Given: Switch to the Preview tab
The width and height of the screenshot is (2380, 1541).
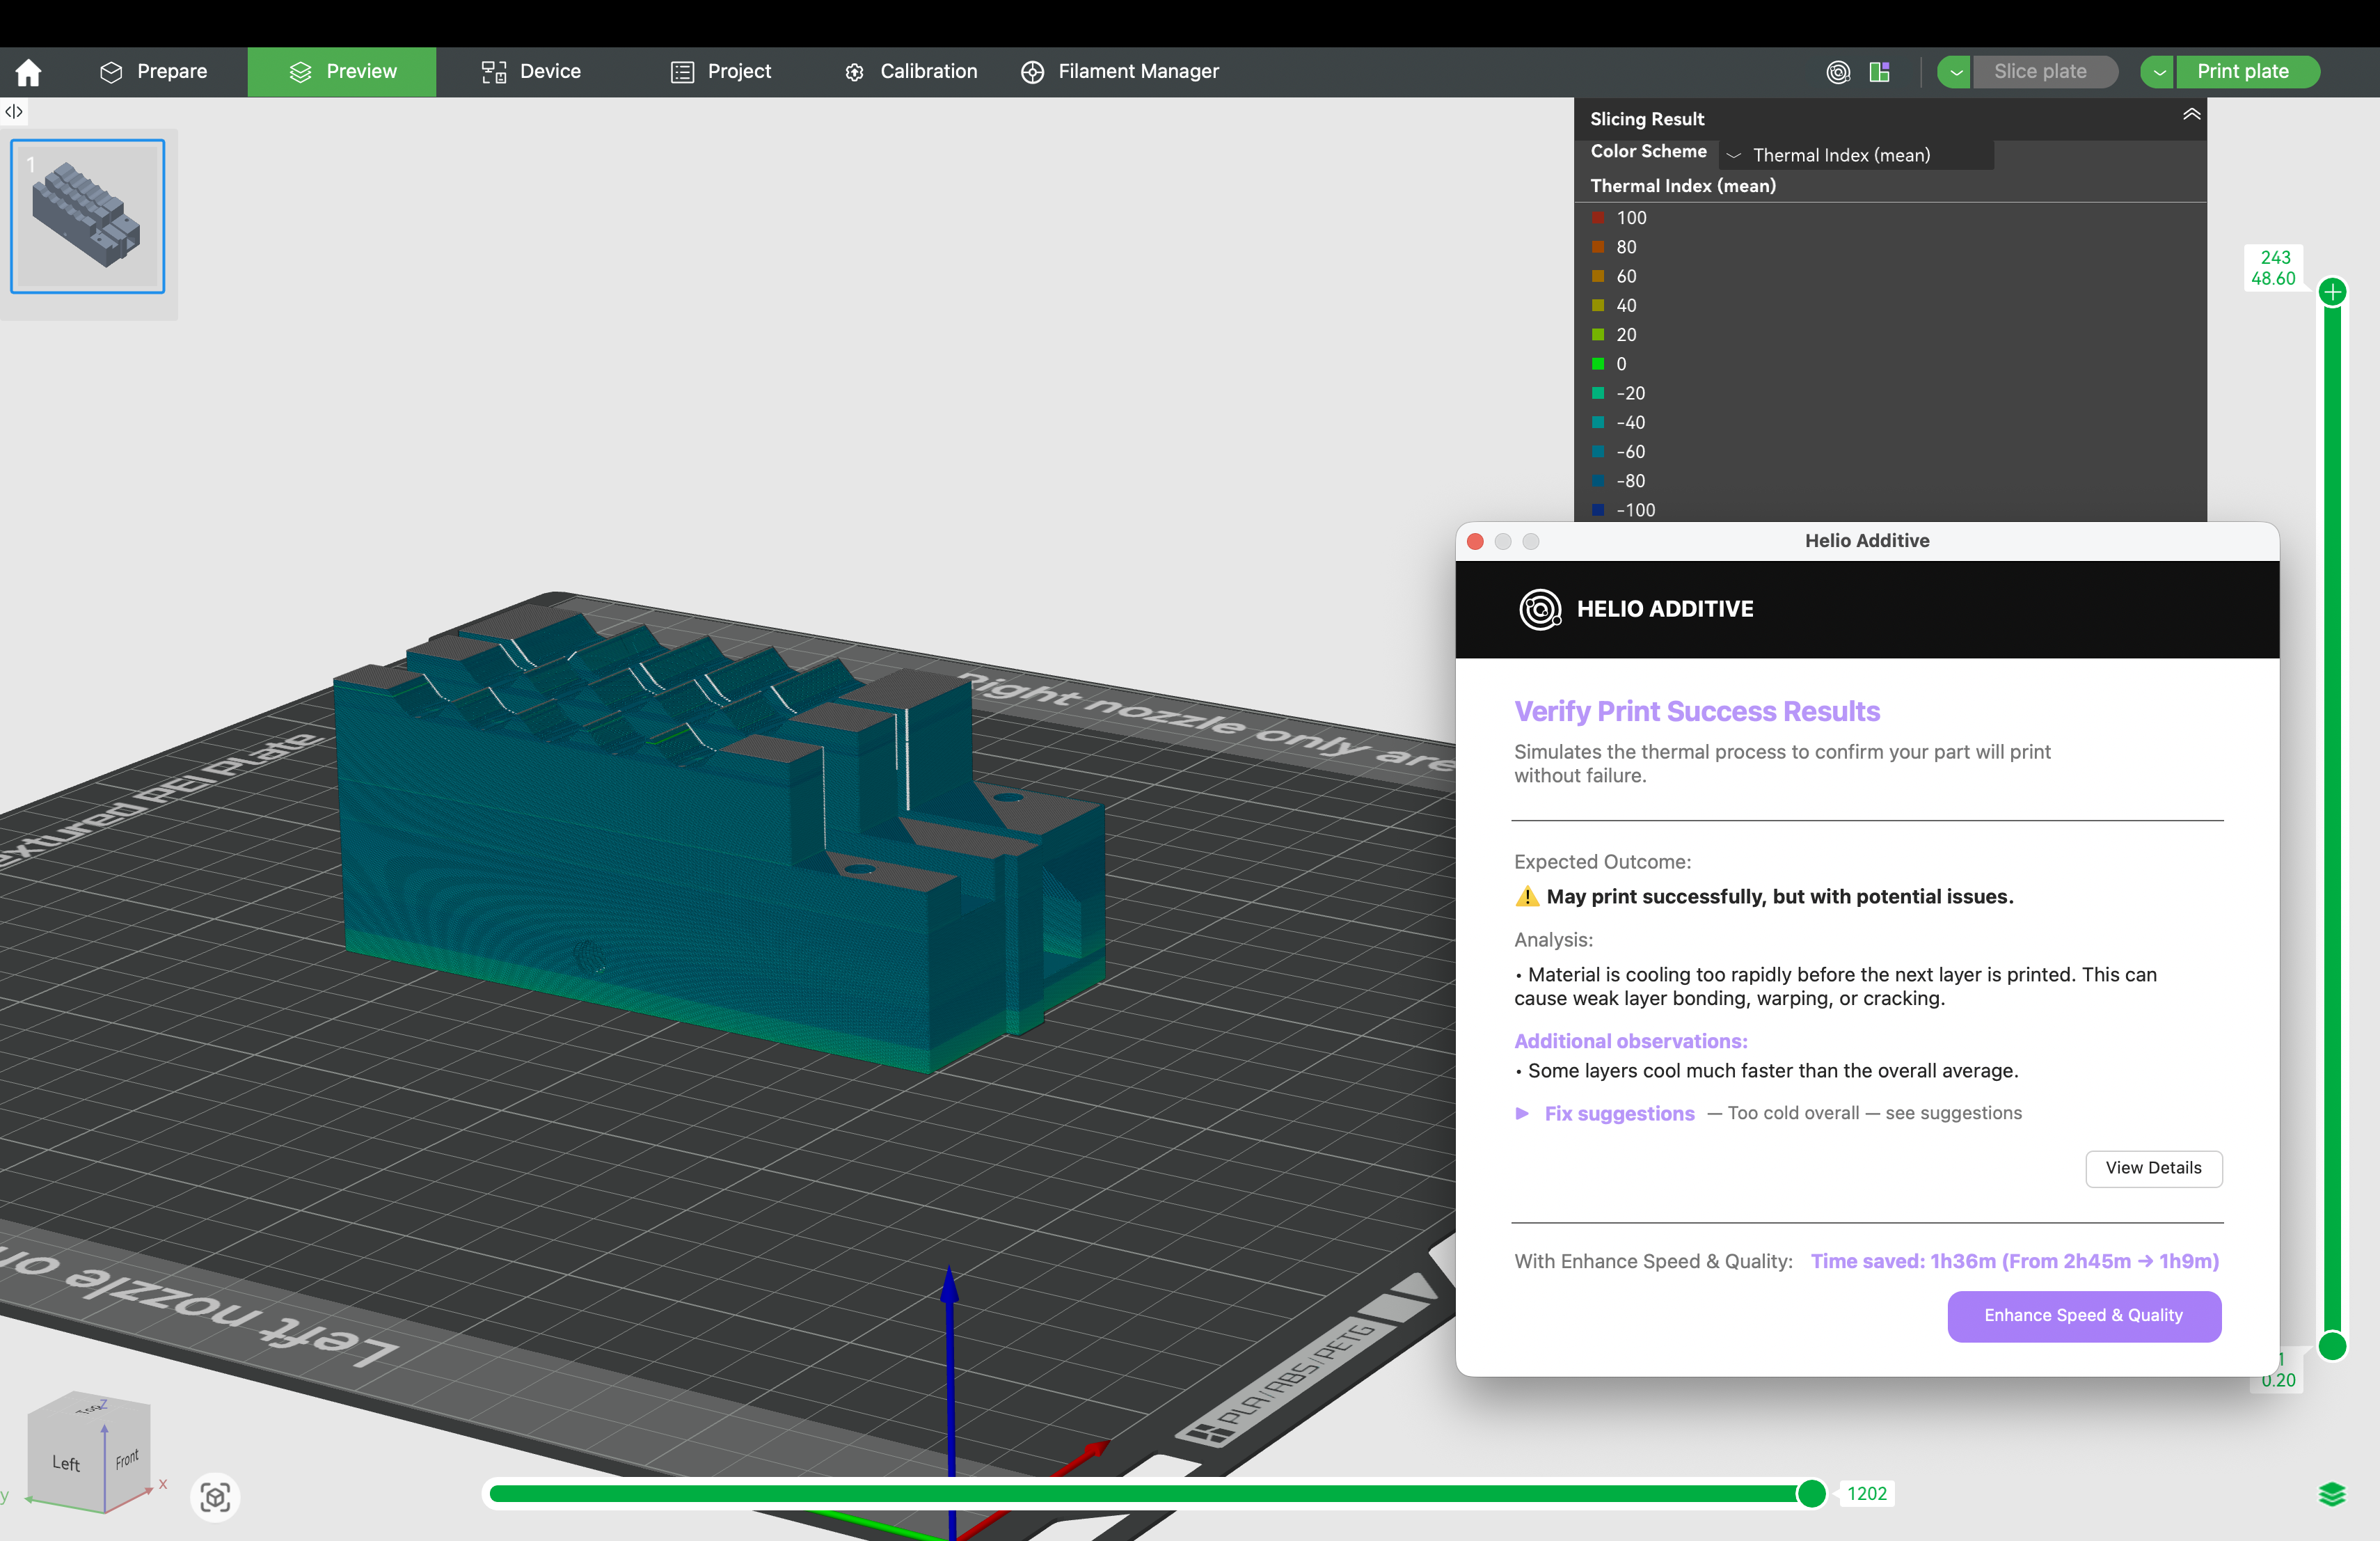Looking at the screenshot, I should (x=342, y=72).
